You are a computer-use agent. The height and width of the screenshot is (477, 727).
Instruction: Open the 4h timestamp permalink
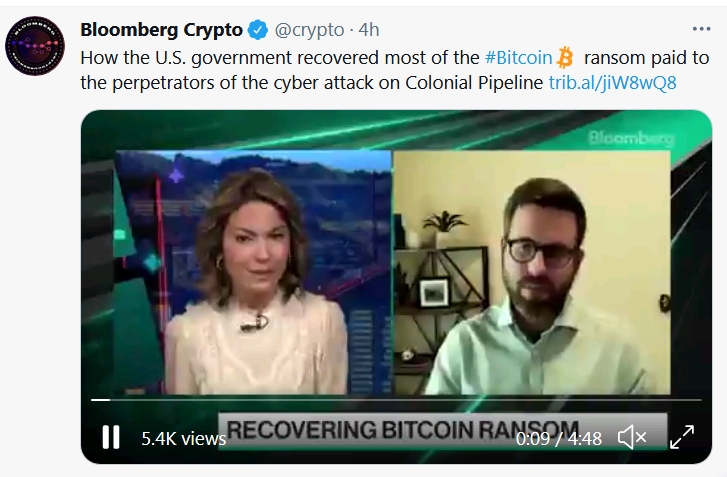click(369, 30)
